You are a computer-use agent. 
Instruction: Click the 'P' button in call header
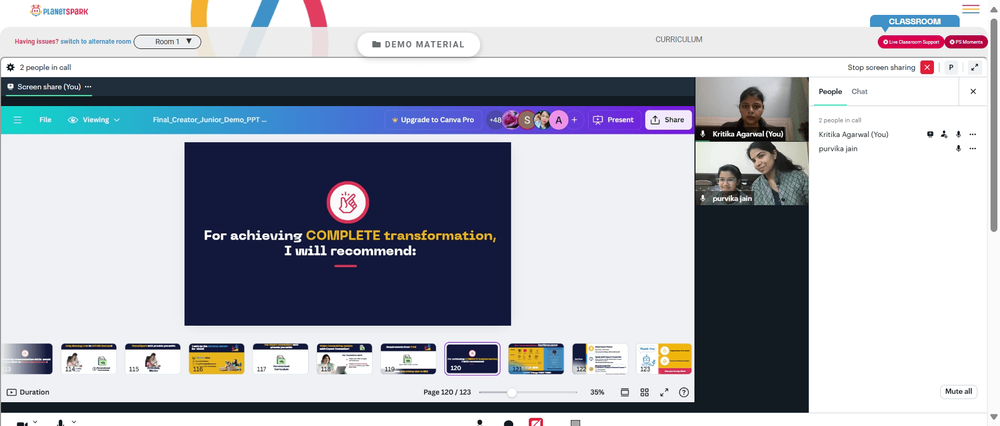(951, 67)
